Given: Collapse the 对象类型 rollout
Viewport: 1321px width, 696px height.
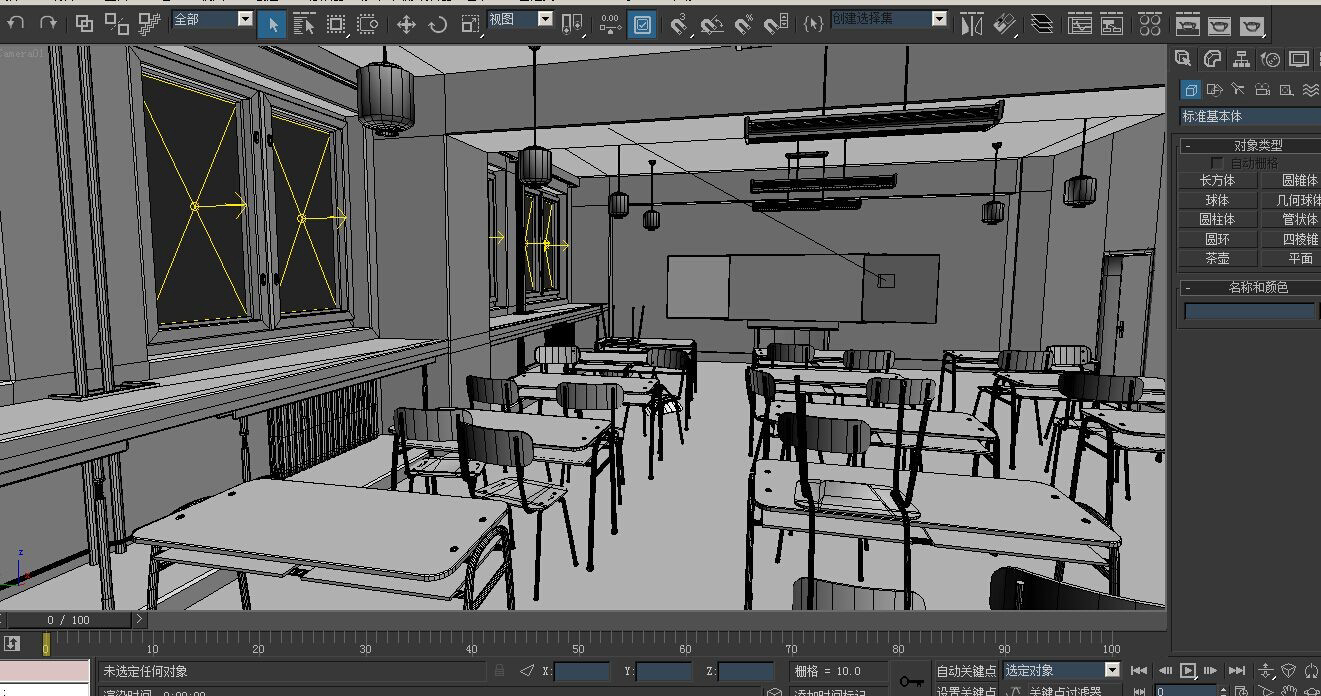Looking at the screenshot, I should 1188,144.
